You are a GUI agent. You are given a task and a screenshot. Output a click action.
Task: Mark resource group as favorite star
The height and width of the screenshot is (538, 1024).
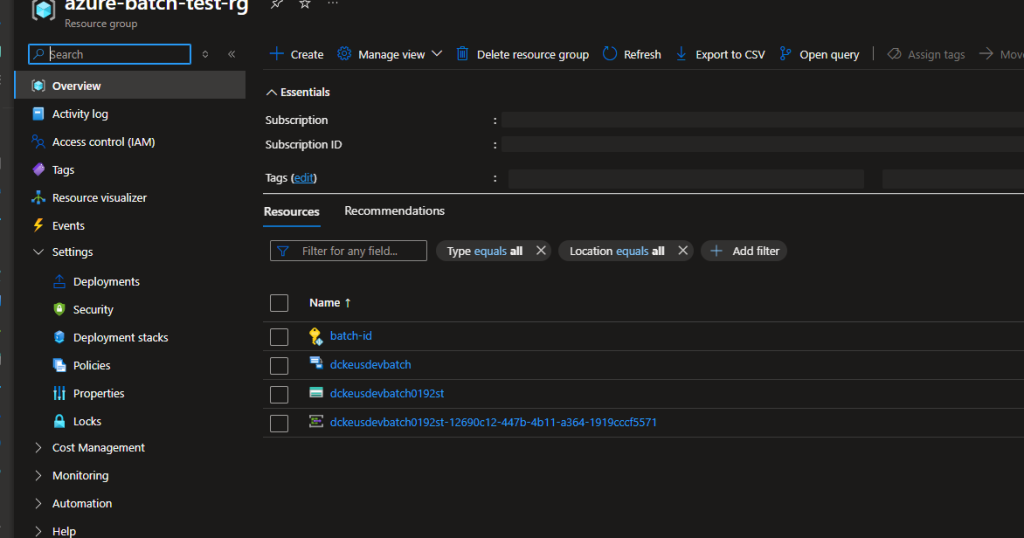[305, 4]
